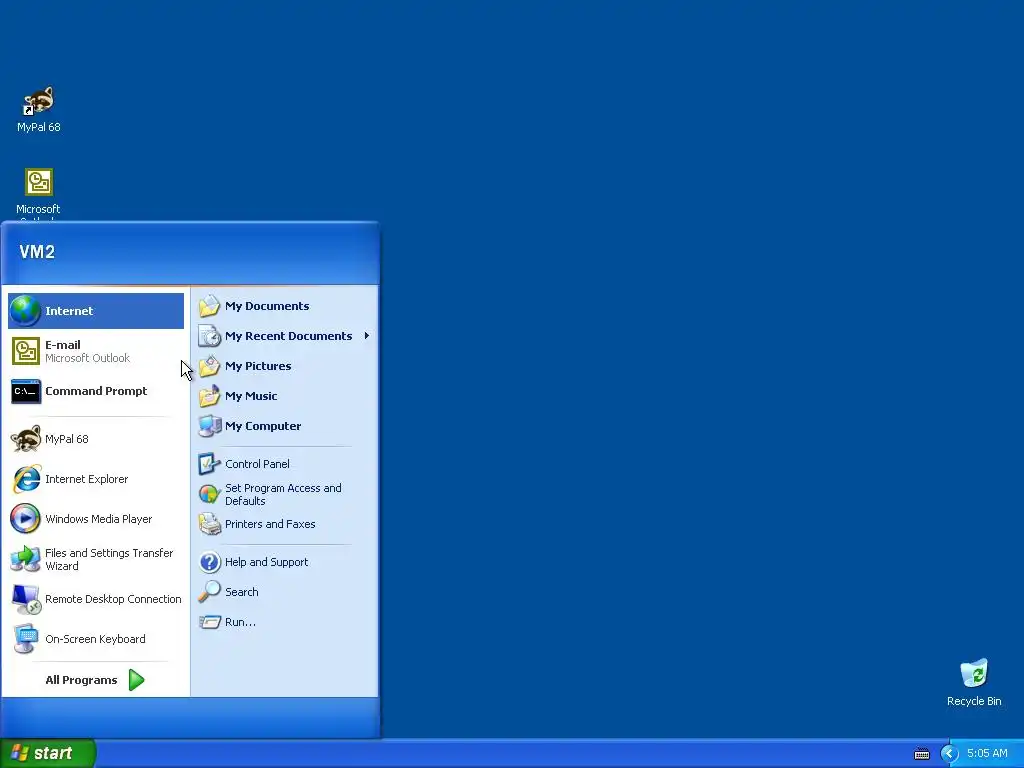Click the Search magnifying glass icon
This screenshot has width=1024, height=768.
[x=210, y=592]
